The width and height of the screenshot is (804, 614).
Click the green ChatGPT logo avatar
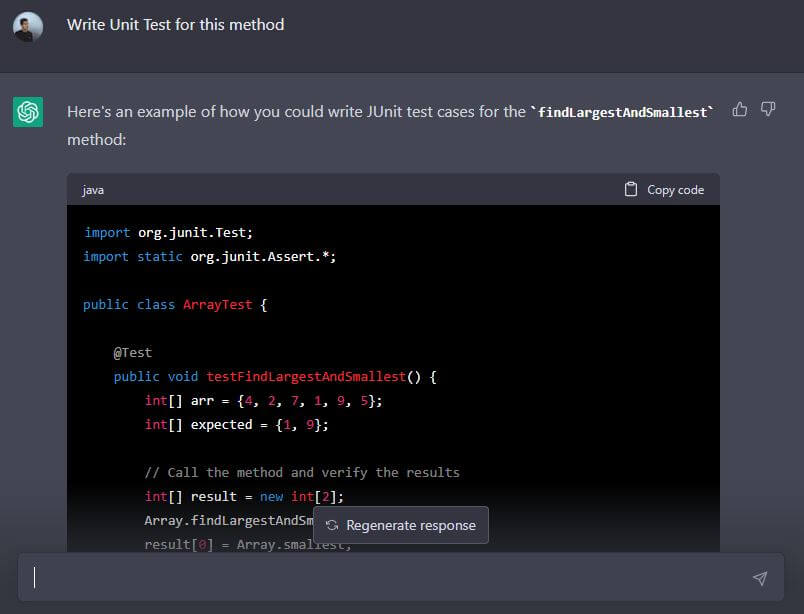pyautogui.click(x=28, y=112)
